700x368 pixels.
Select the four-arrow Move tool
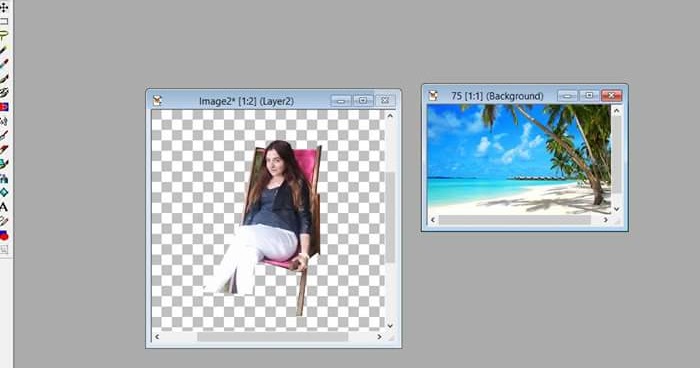click(4, 7)
